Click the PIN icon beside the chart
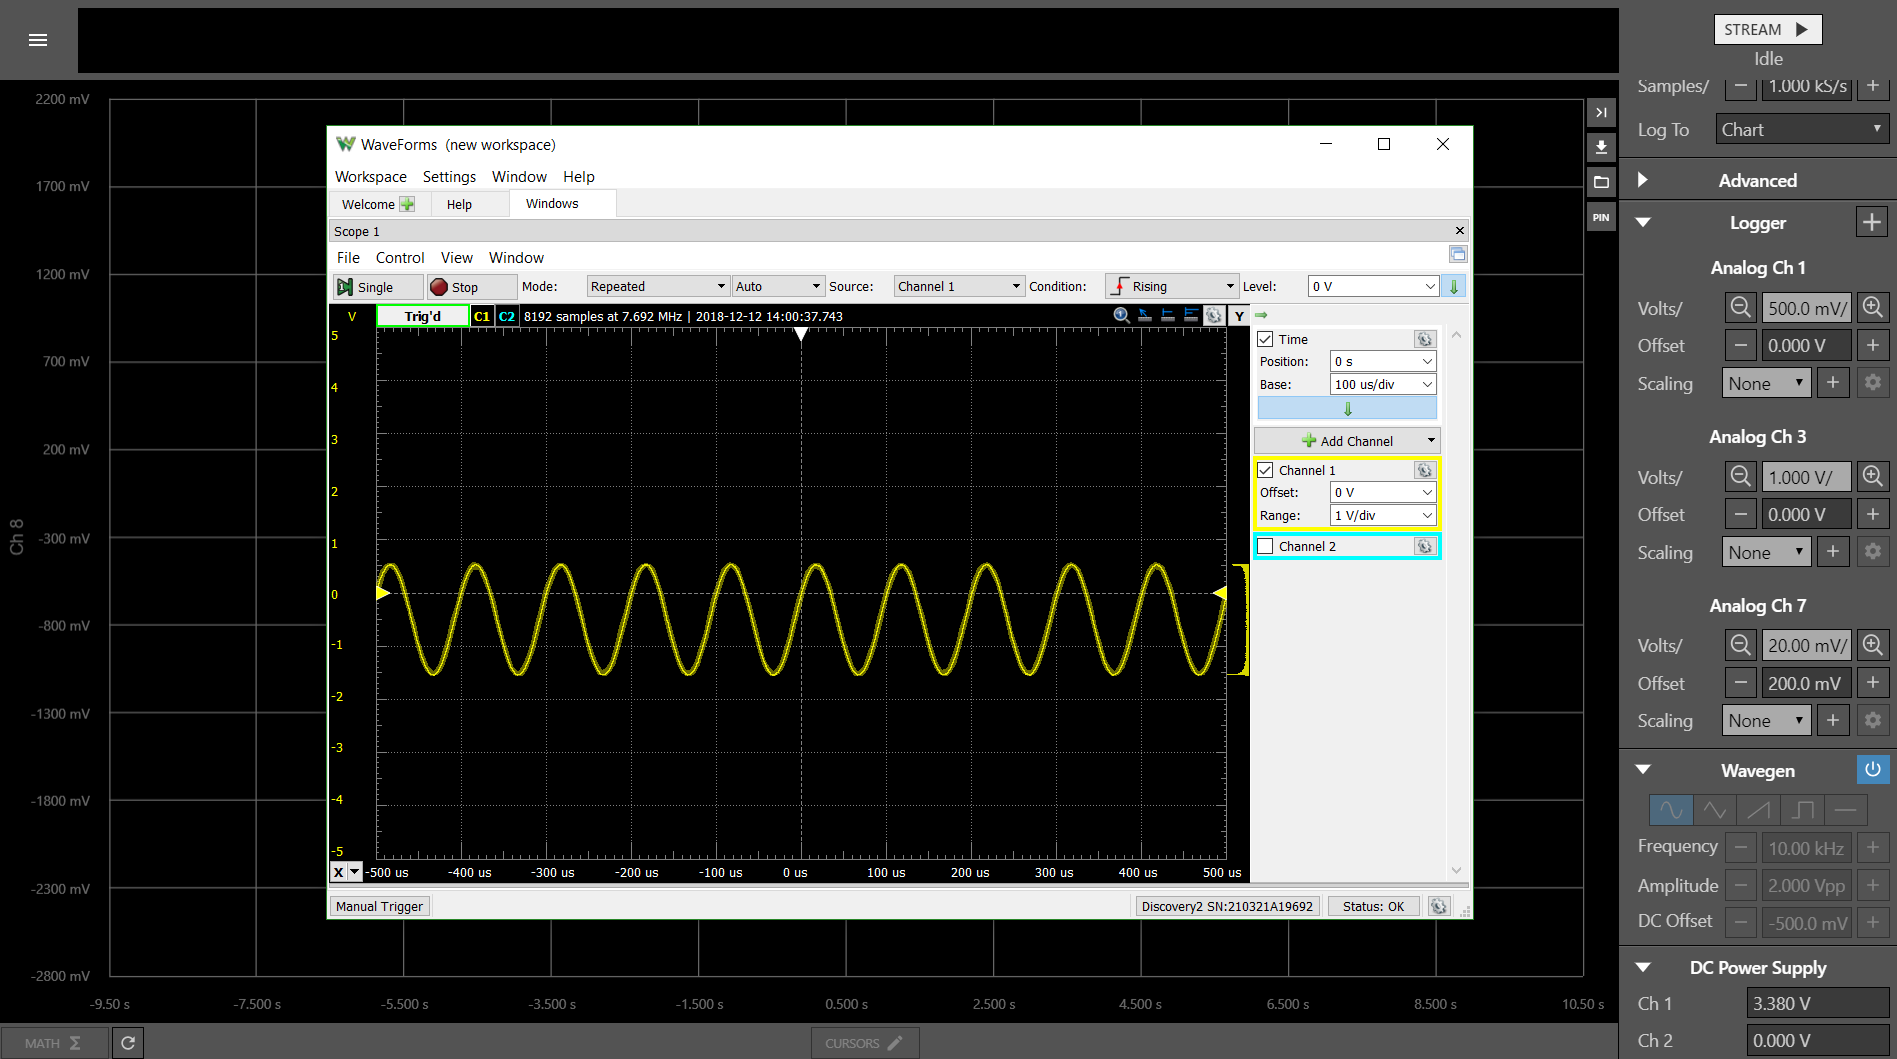Image resolution: width=1897 pixels, height=1059 pixels. (x=1601, y=217)
